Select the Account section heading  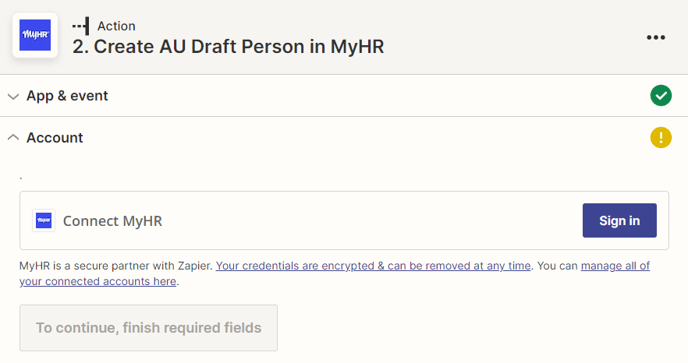pyautogui.click(x=55, y=138)
